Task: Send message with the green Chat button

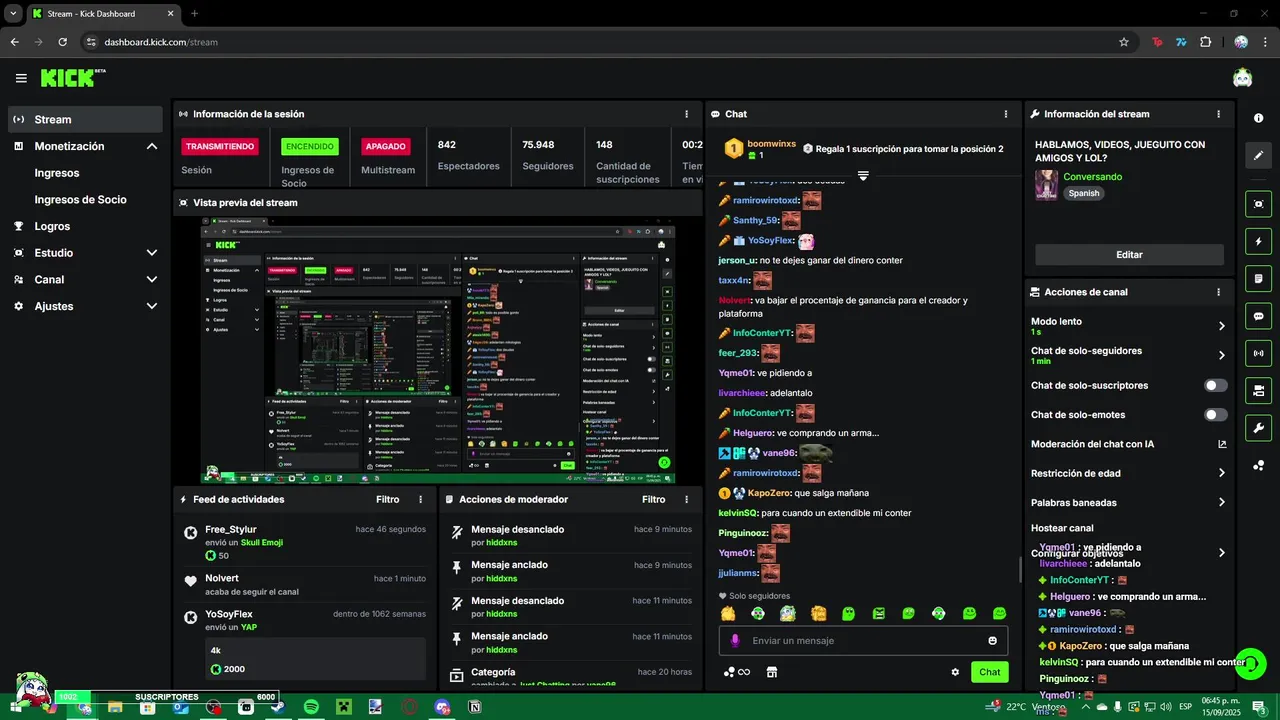Action: [989, 672]
